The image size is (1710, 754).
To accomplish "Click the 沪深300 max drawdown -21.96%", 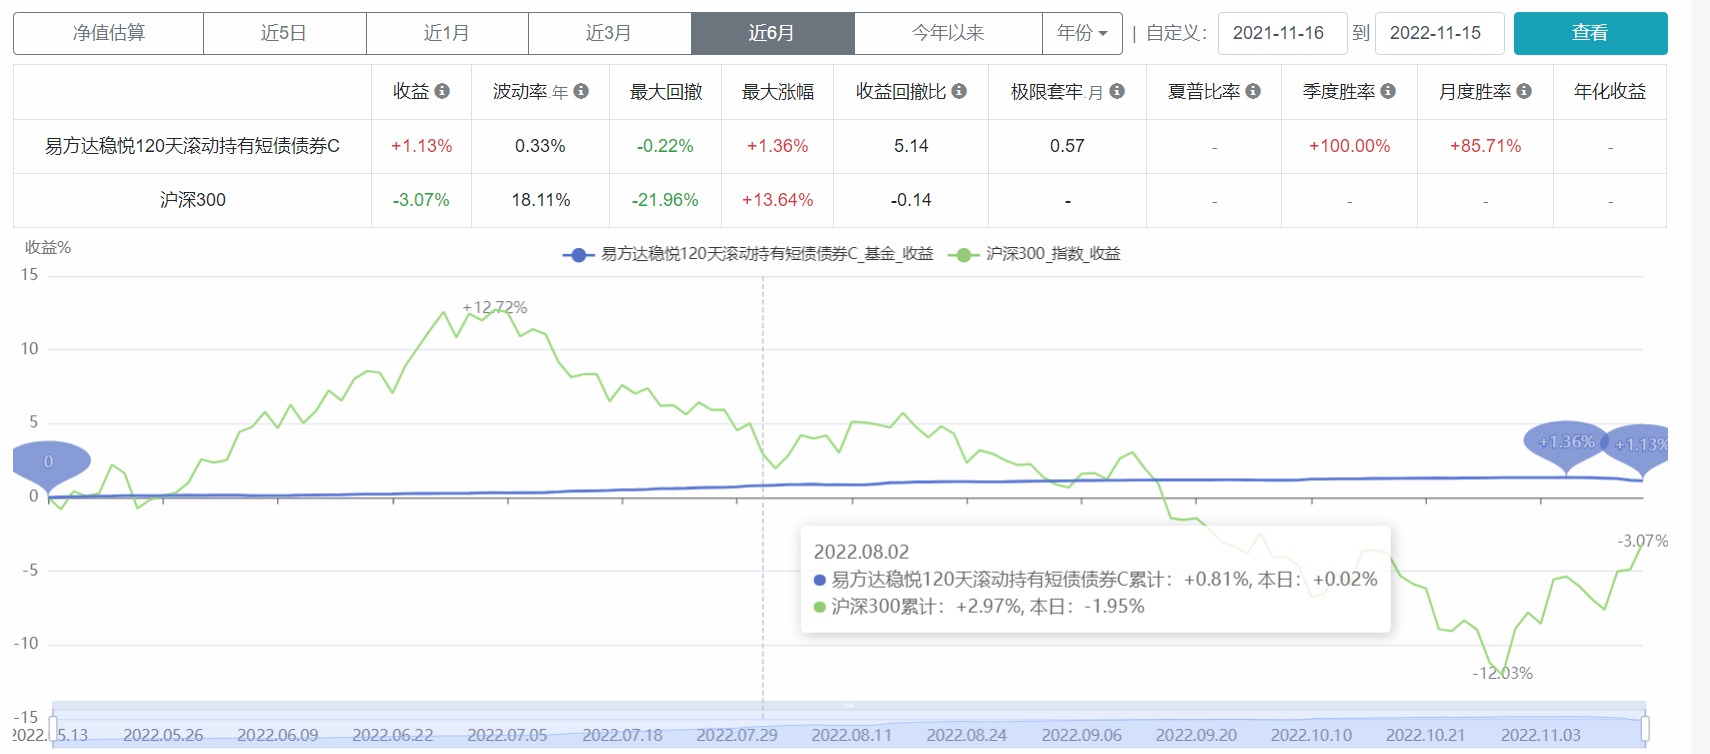I will [665, 200].
